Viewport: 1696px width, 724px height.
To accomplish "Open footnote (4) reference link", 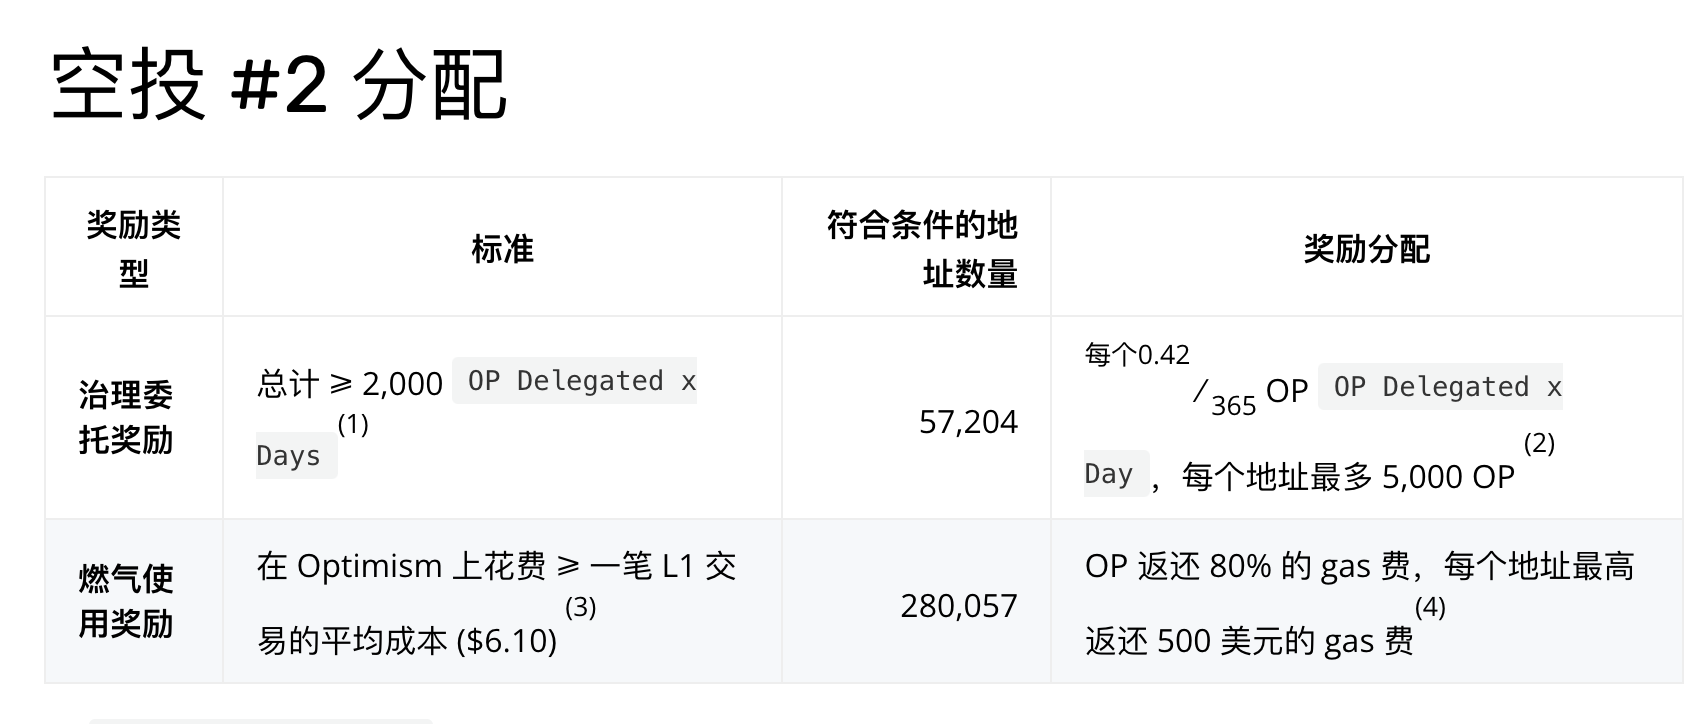I will 1430,607.
